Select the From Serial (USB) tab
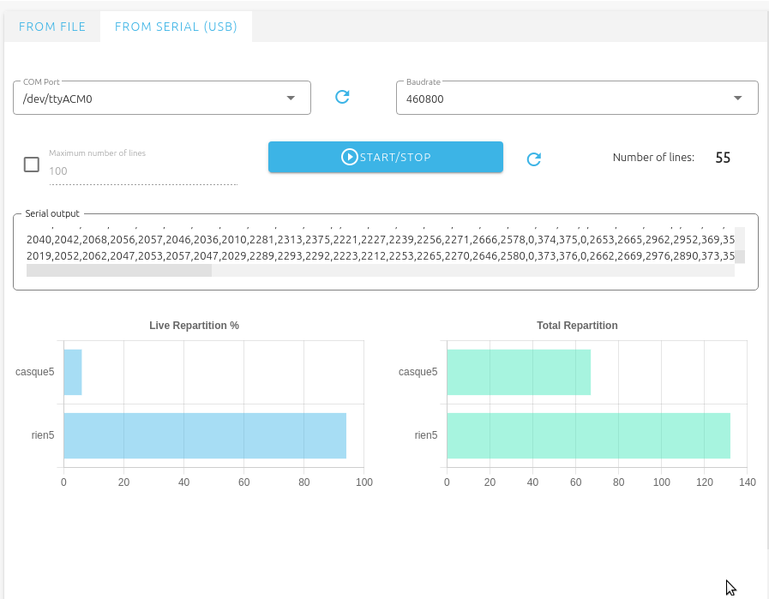Image resolution: width=769 pixels, height=599 pixels. 176,27
